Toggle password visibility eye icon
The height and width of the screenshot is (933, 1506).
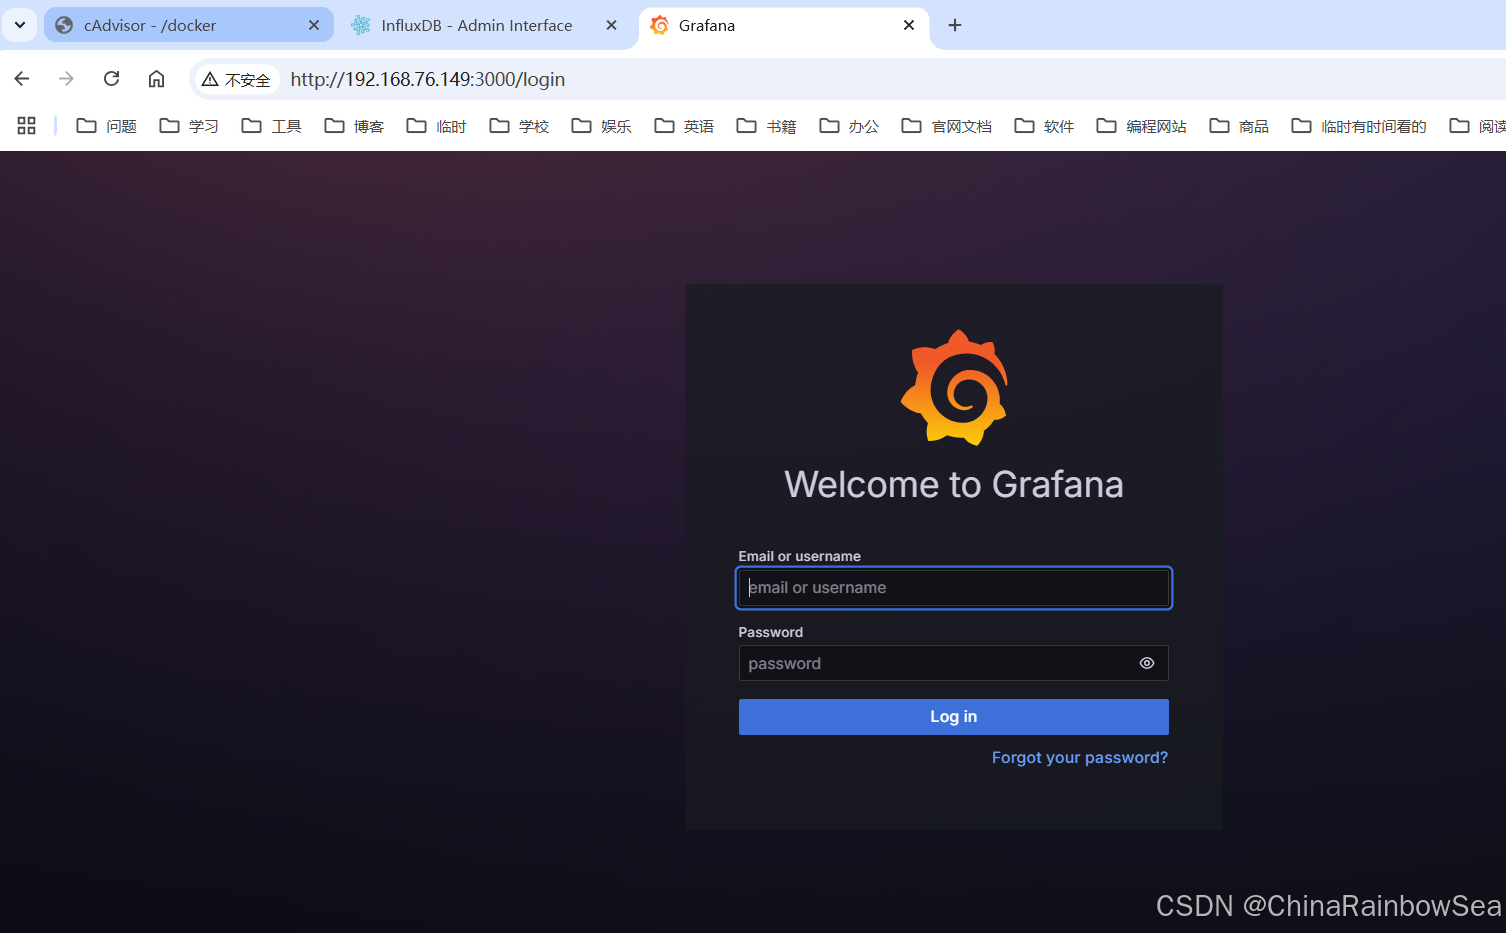pos(1146,663)
